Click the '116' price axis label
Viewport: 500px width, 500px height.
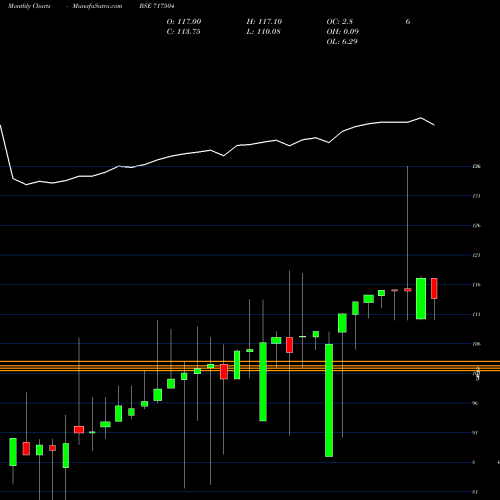(476, 285)
